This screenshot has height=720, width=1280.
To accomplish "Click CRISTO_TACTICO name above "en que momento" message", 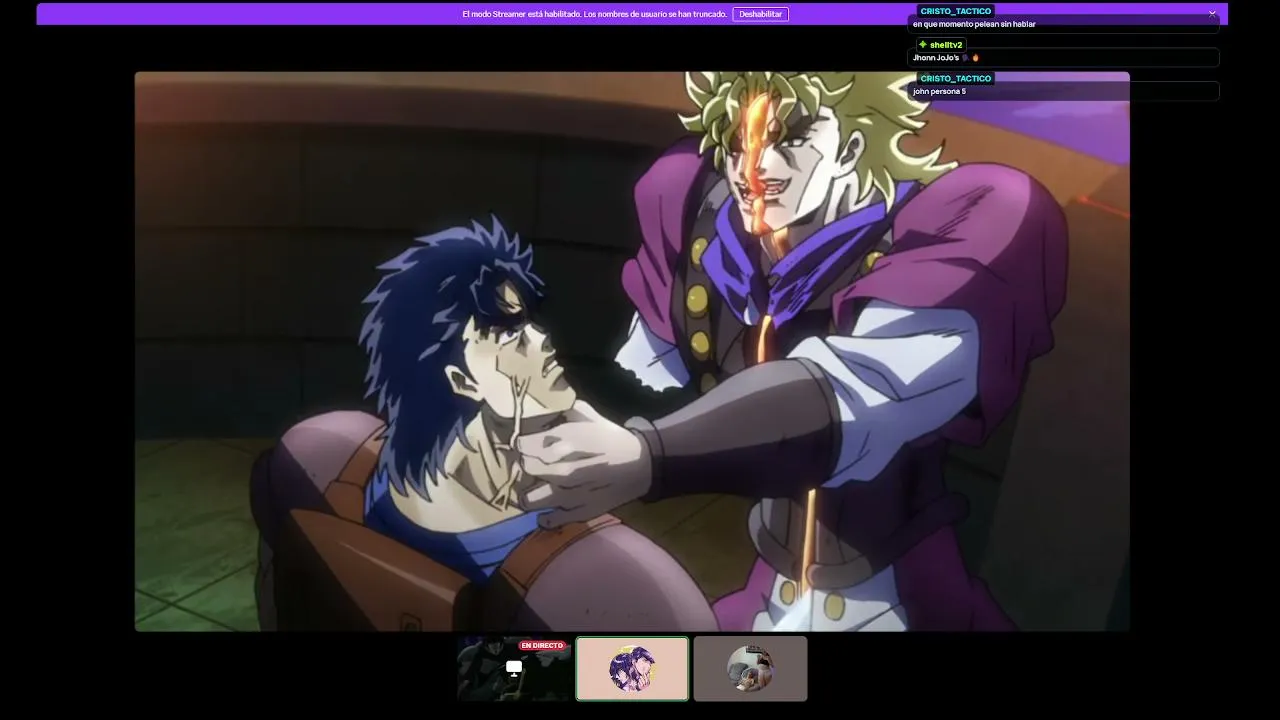I will pos(956,11).
